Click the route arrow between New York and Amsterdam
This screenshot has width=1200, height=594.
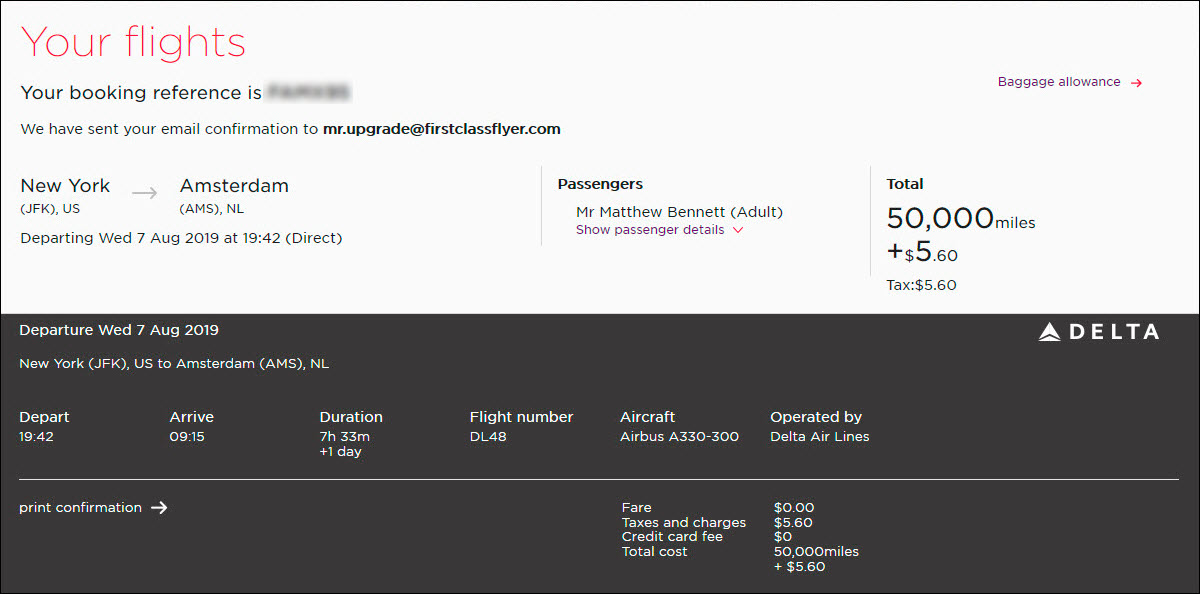click(x=145, y=192)
